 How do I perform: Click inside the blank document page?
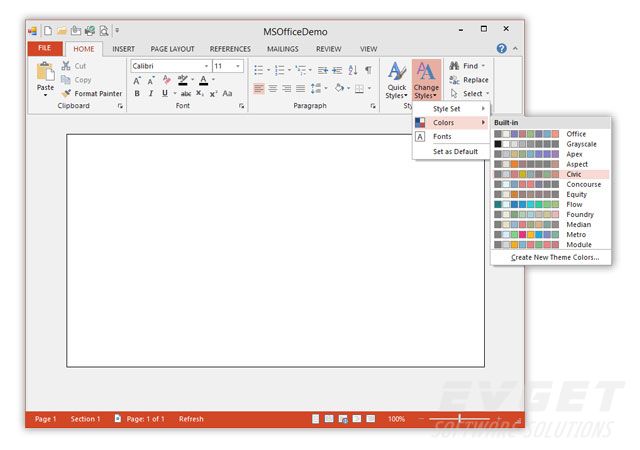click(276, 250)
